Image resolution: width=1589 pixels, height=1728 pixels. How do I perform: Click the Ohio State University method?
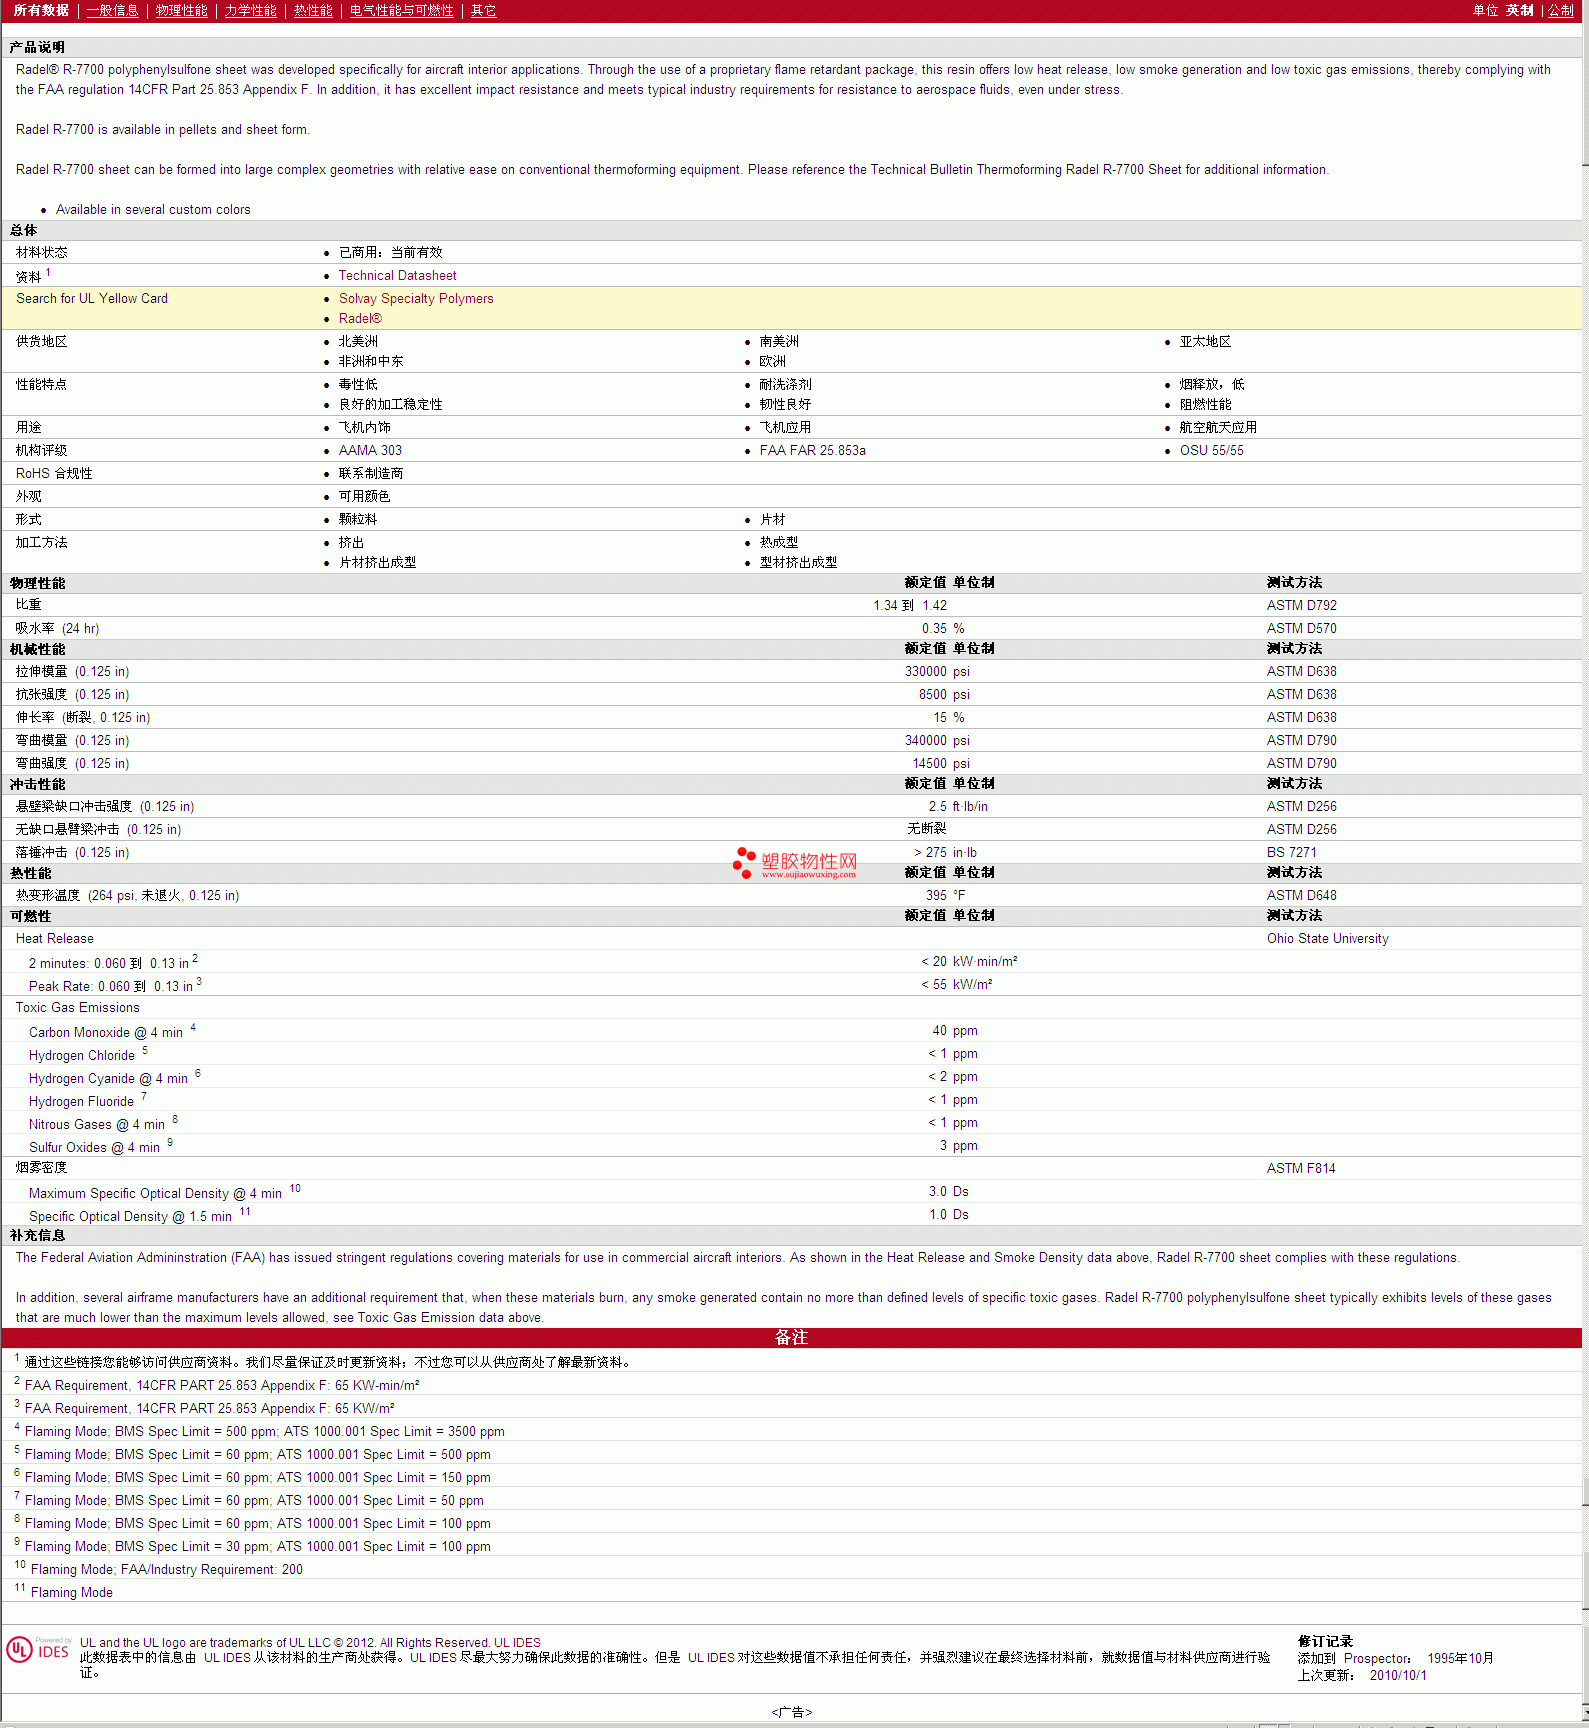[1327, 938]
